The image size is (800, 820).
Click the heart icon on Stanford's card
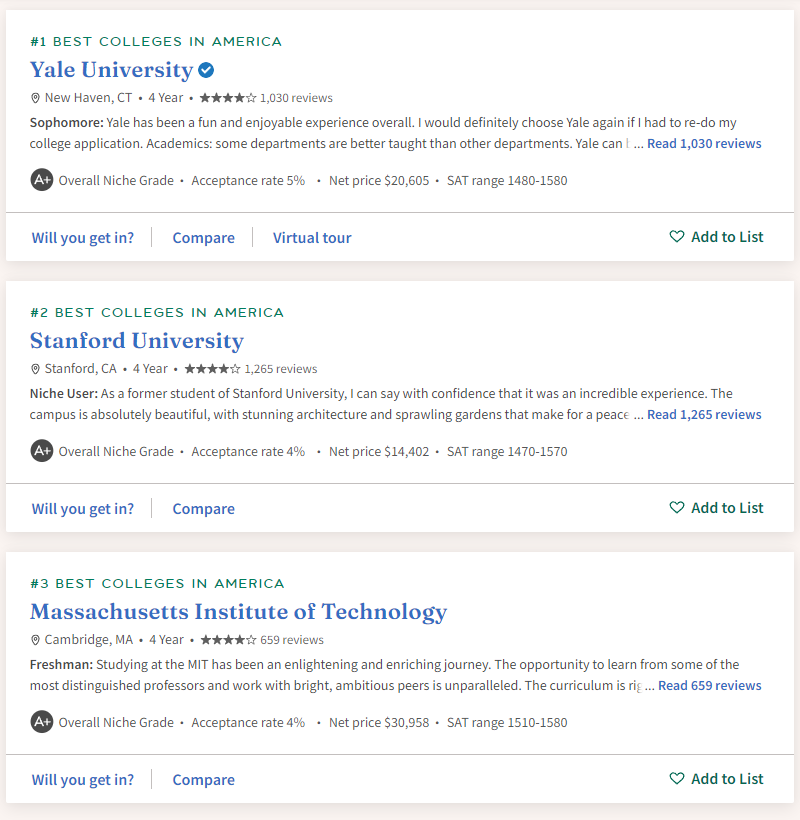coord(677,508)
